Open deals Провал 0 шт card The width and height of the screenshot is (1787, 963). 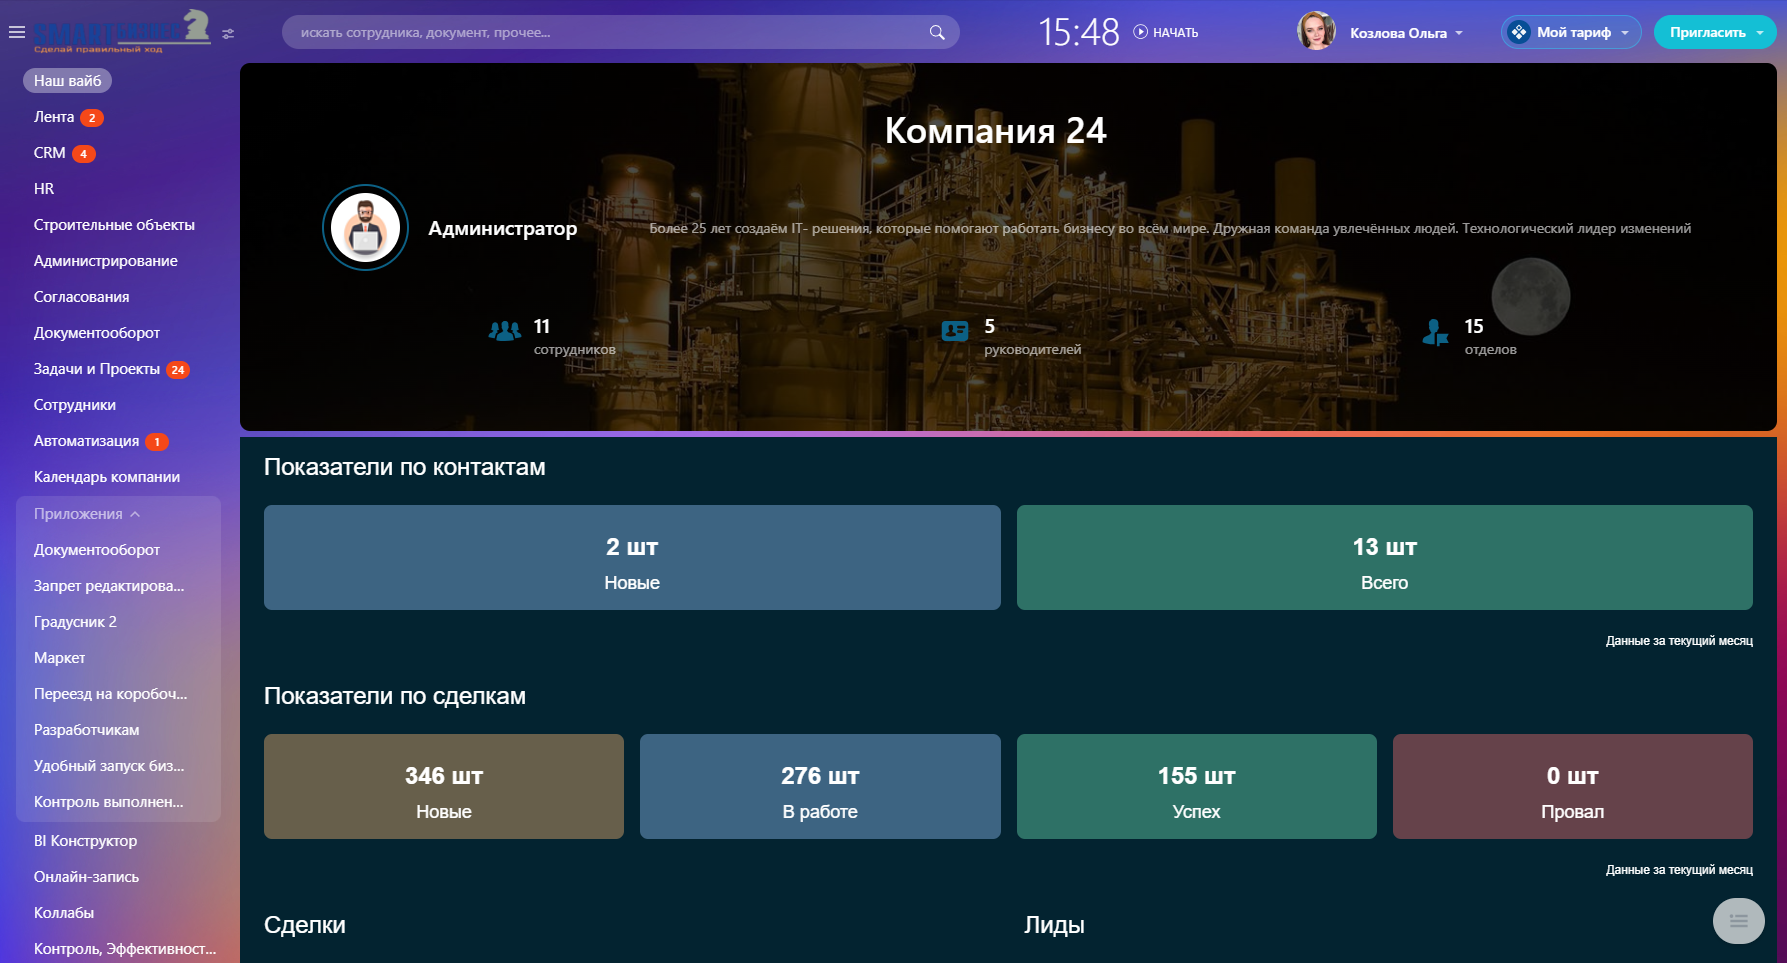tap(1573, 786)
